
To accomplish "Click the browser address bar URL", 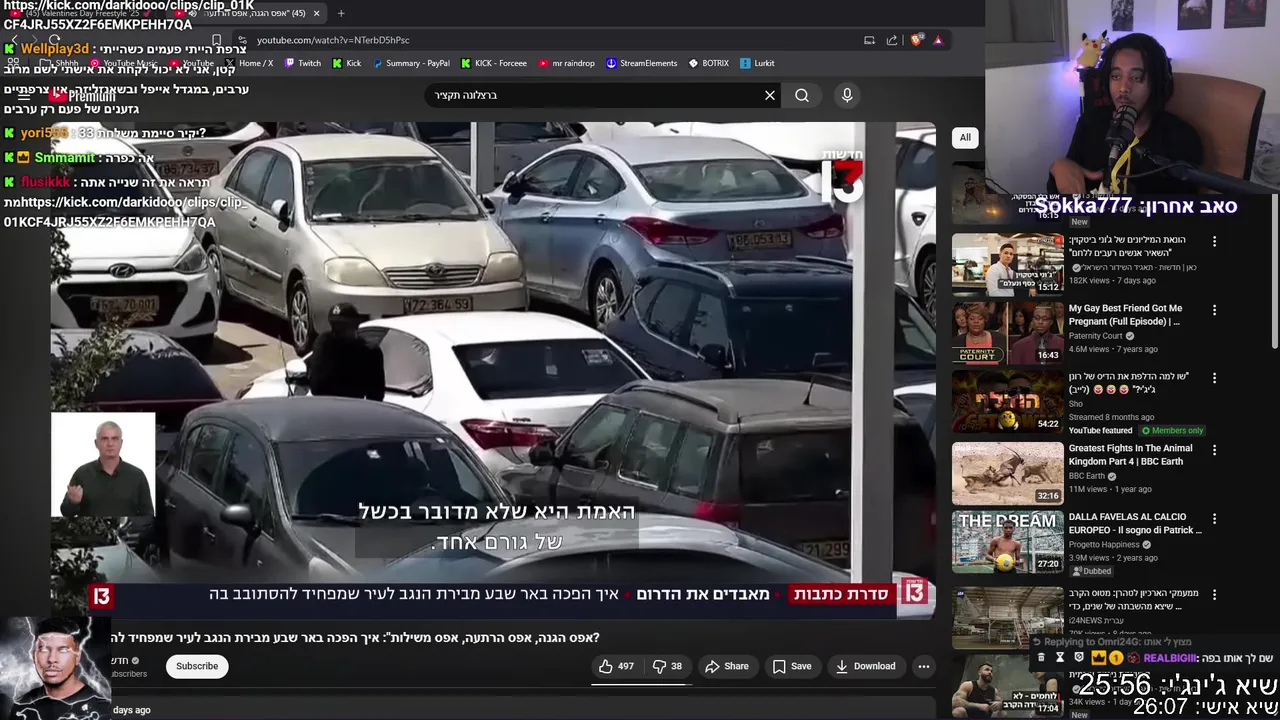I will pyautogui.click(x=333, y=40).
